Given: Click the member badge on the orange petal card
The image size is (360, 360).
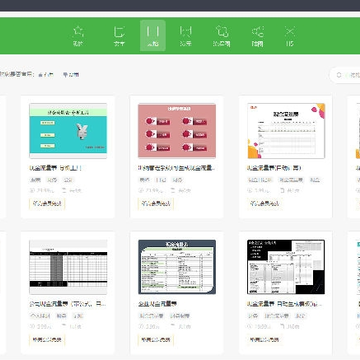Looking at the screenshot, I should [265, 203].
